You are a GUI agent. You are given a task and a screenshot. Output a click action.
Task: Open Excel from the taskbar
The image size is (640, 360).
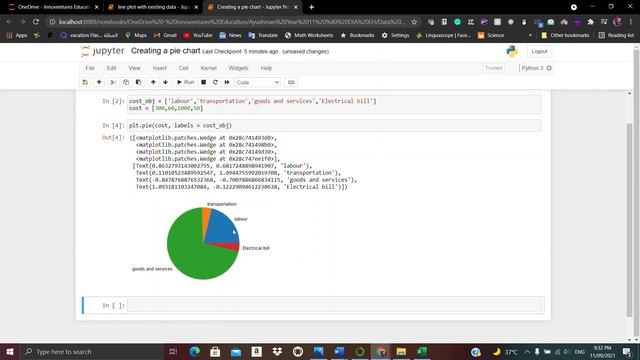(x=422, y=351)
